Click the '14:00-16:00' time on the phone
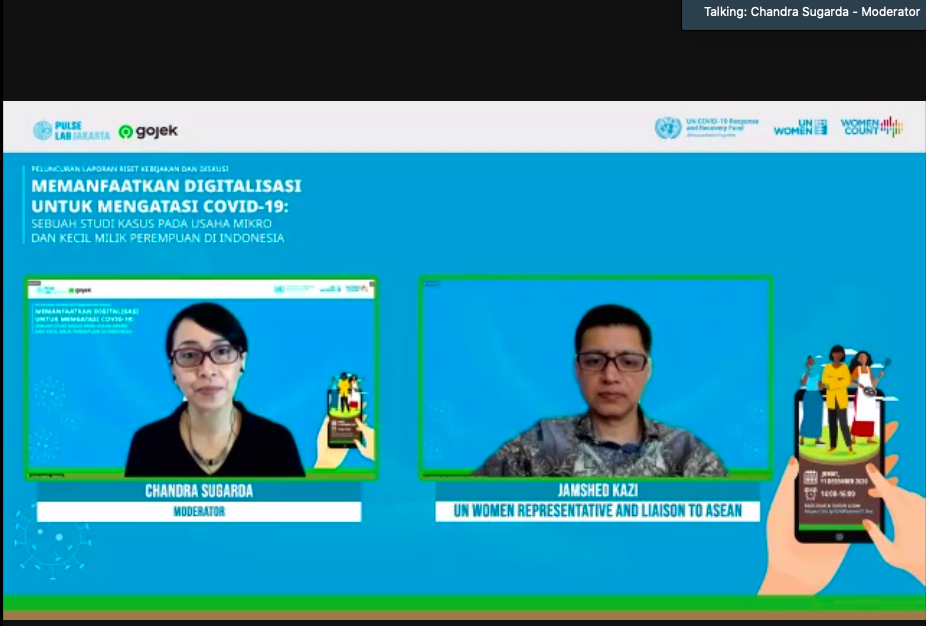Image resolution: width=926 pixels, height=626 pixels. (837, 494)
